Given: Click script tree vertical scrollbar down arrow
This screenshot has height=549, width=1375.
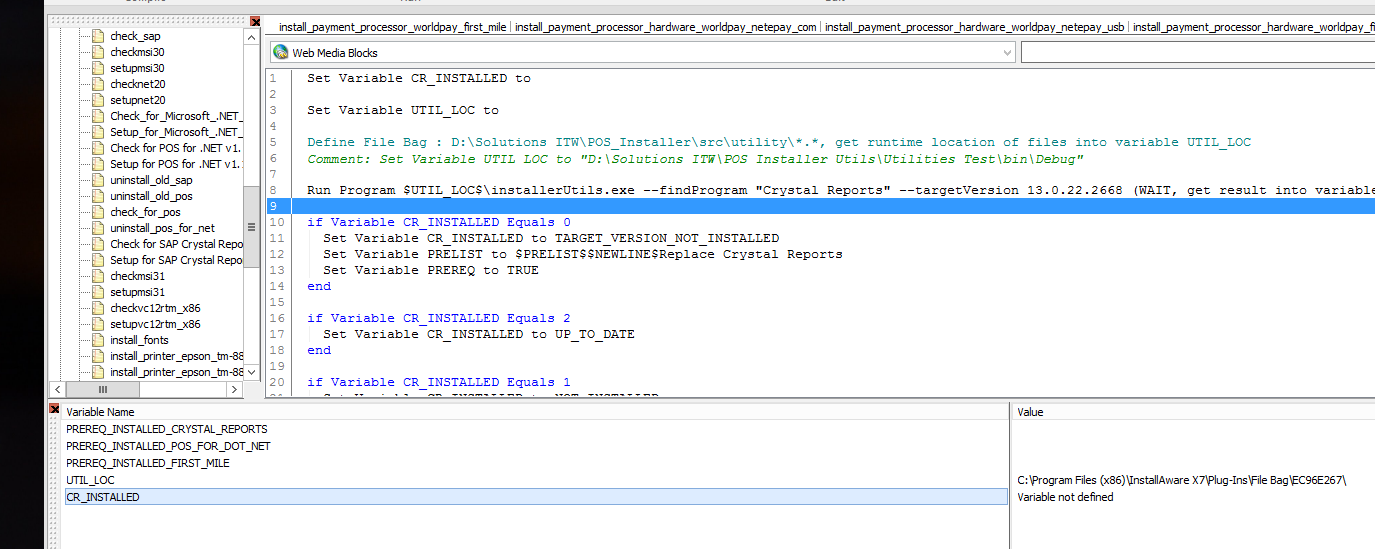Looking at the screenshot, I should (251, 371).
